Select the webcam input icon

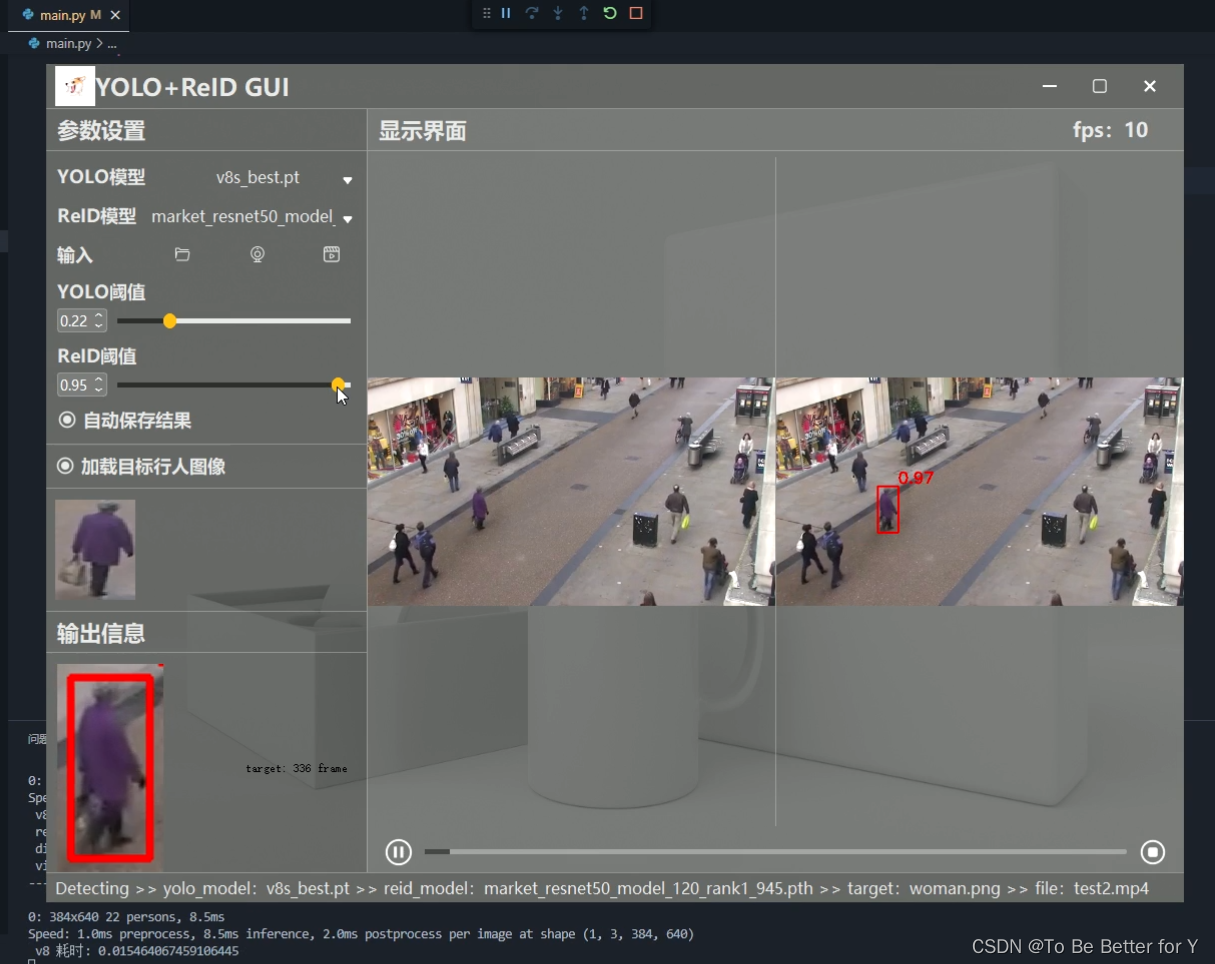(x=257, y=255)
